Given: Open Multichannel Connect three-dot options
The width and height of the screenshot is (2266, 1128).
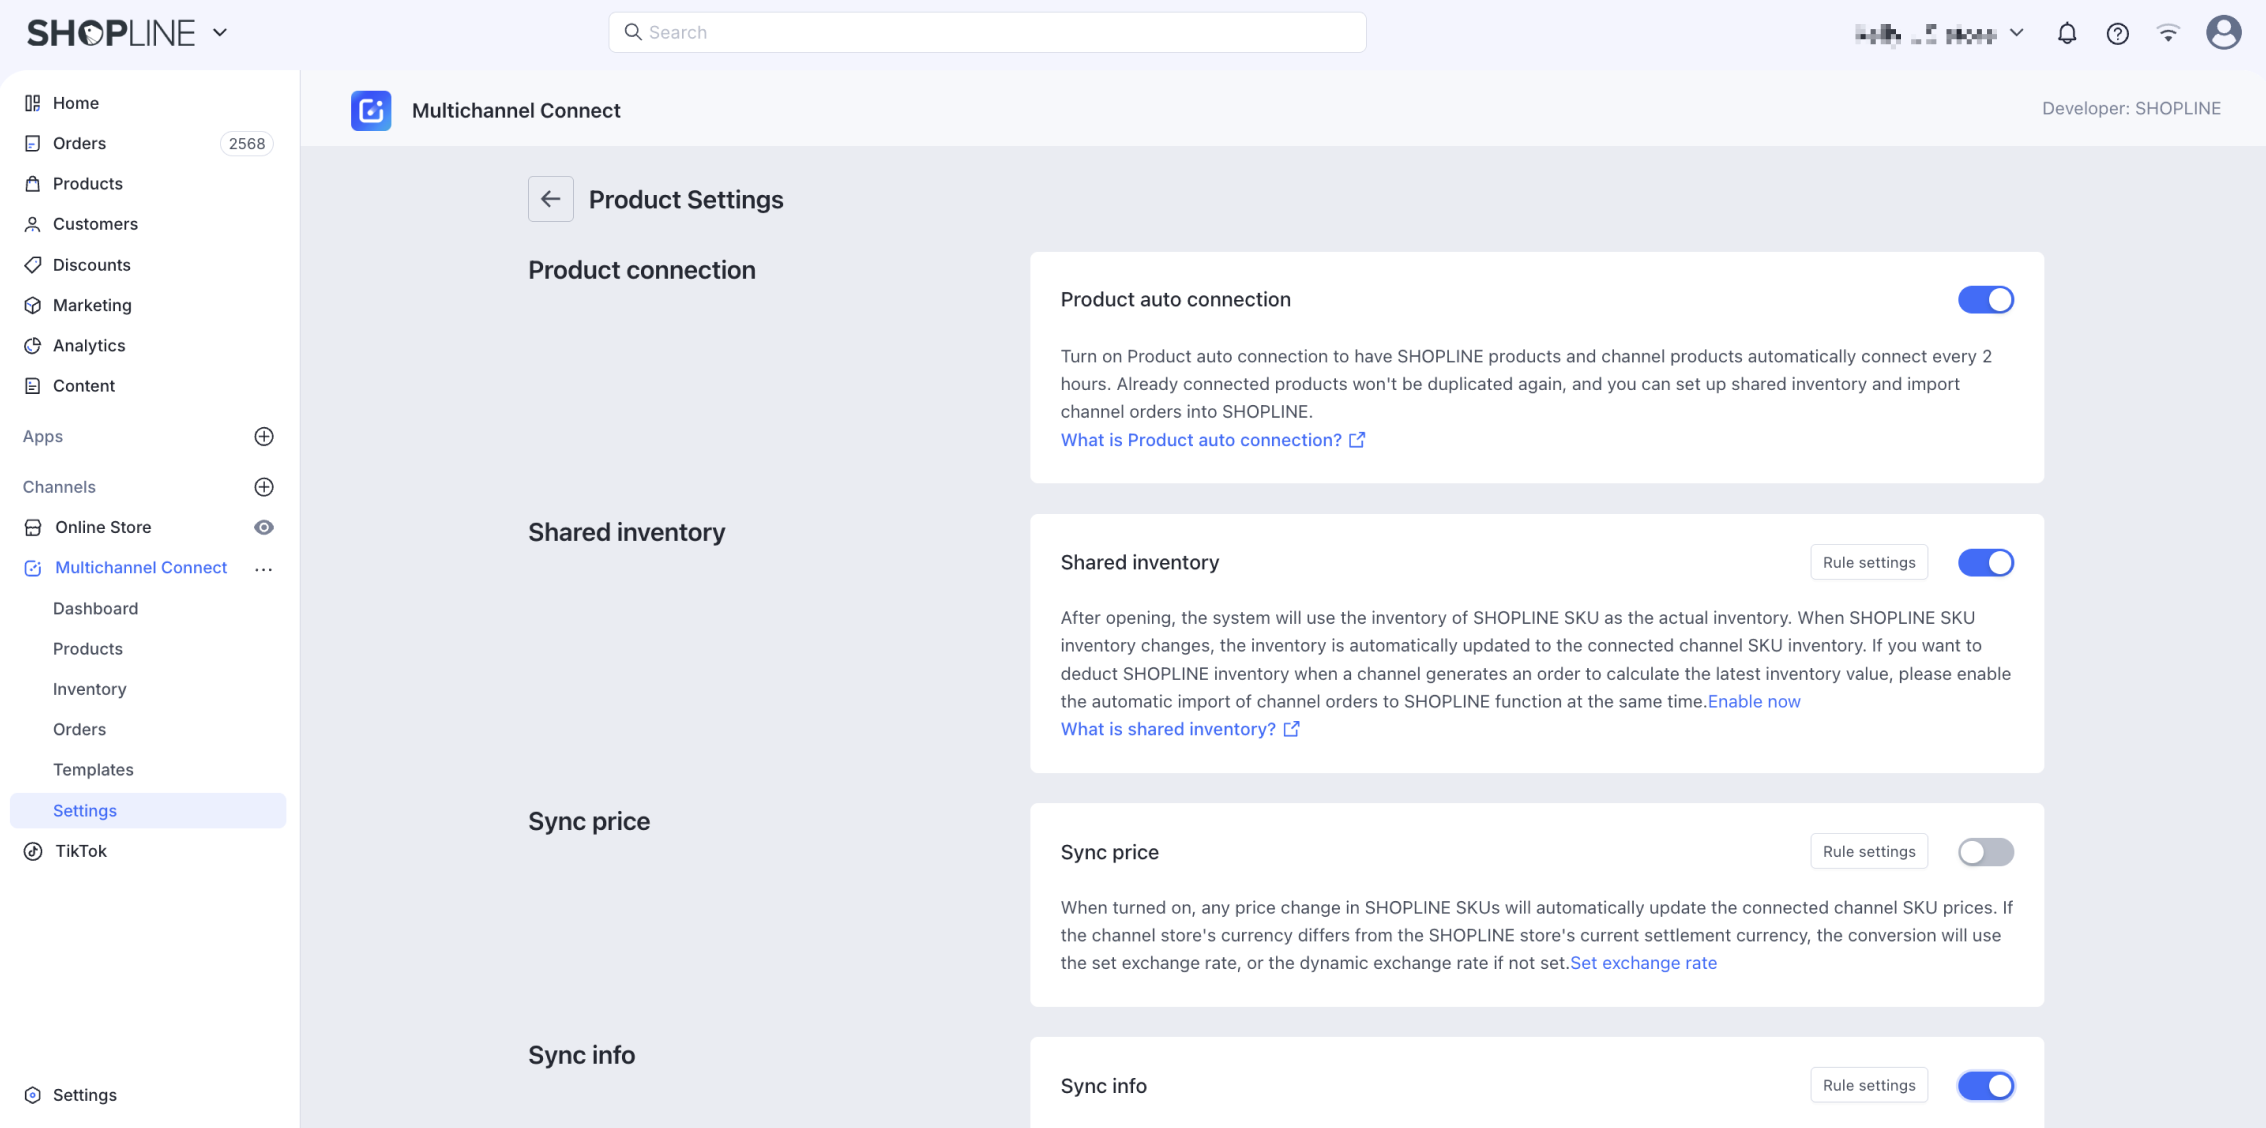Looking at the screenshot, I should point(264,569).
